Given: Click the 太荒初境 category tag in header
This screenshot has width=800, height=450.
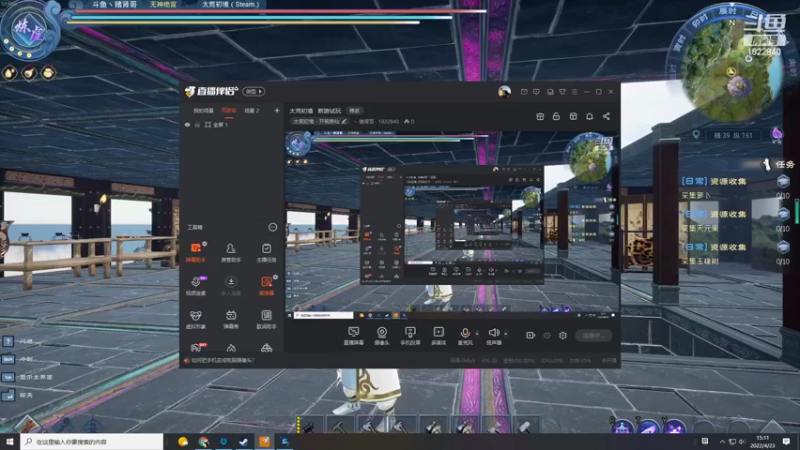Looking at the screenshot, I should (301, 111).
